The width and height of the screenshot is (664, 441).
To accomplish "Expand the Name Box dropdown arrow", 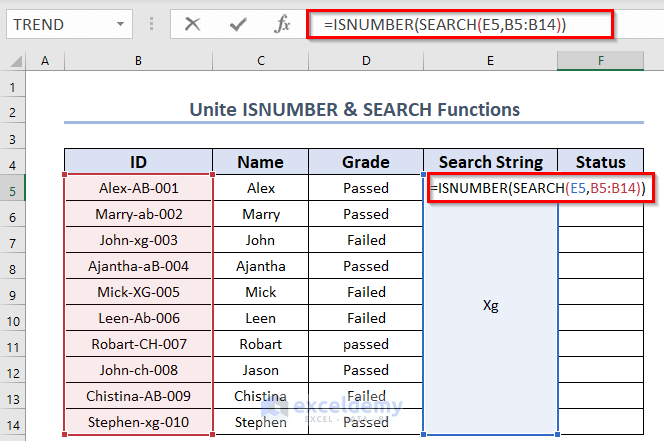I will tap(121, 24).
